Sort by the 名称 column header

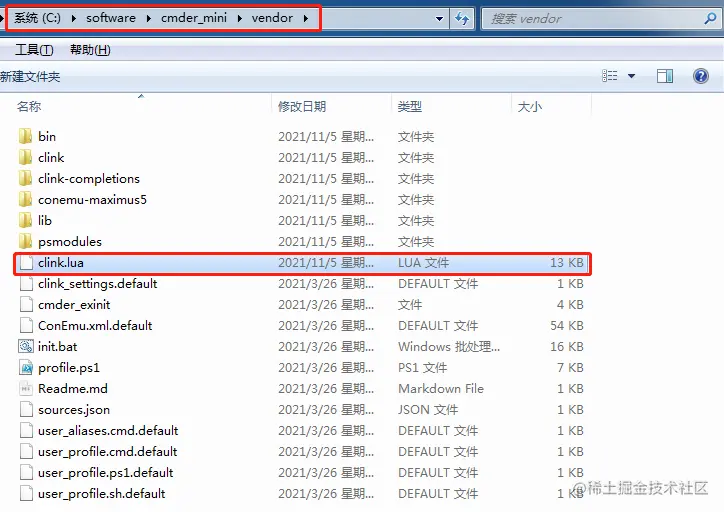29,107
